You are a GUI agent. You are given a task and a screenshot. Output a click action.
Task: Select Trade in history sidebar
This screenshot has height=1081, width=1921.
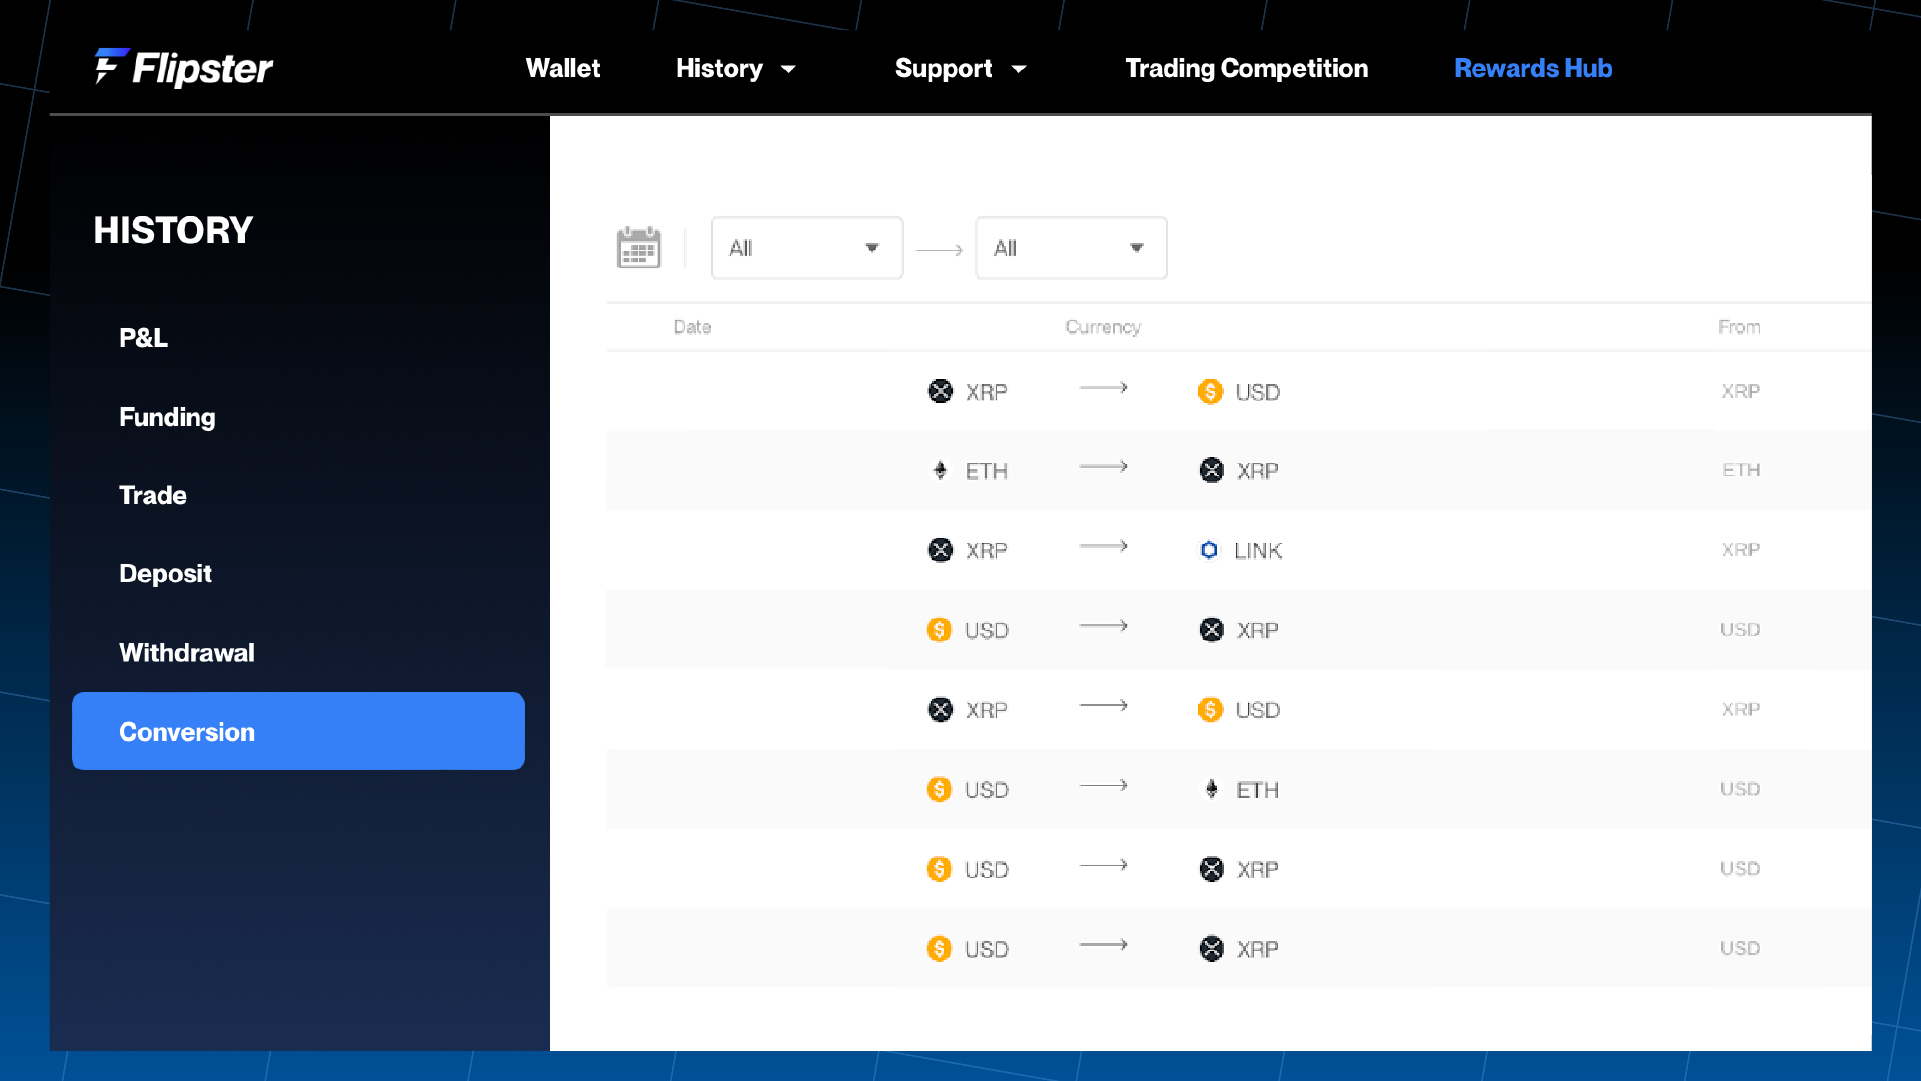(152, 495)
